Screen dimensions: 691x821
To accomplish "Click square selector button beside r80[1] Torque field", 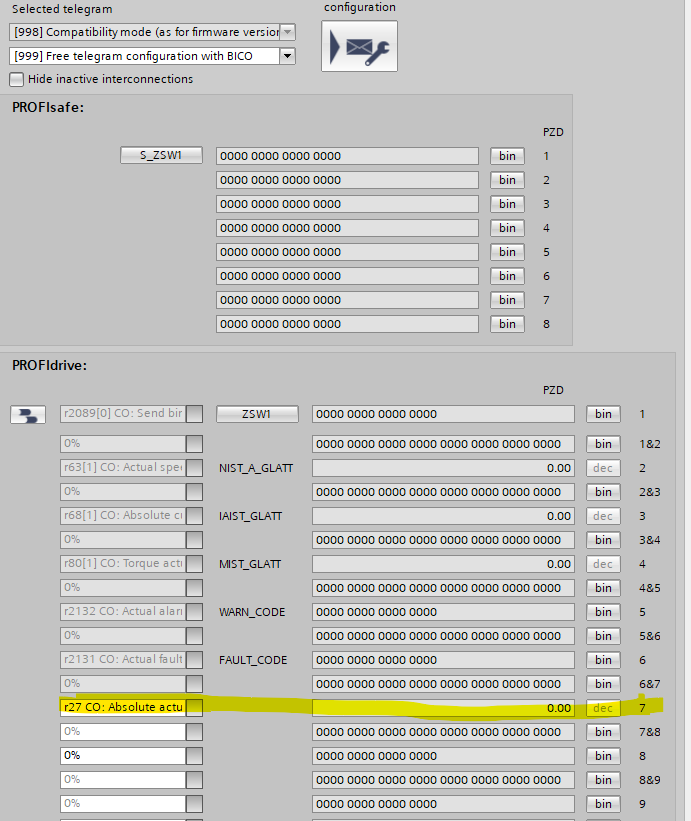I will pyautogui.click(x=195, y=564).
